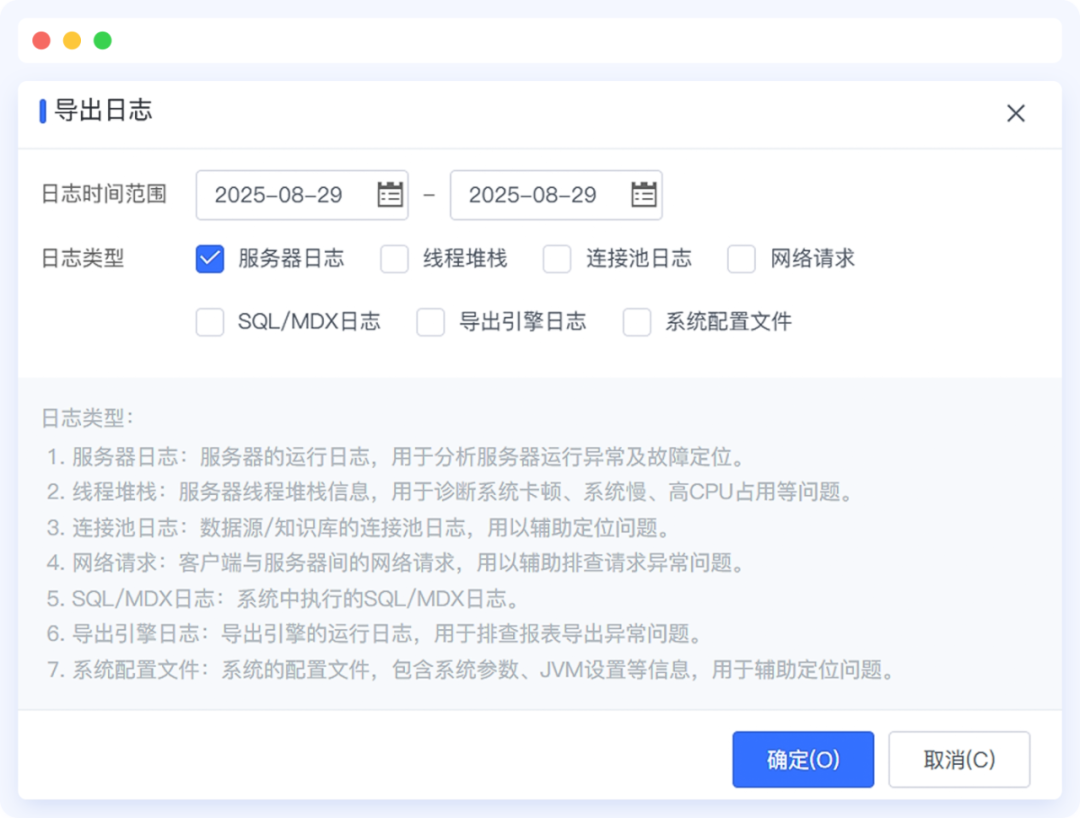Click the 系统配置文件 label text
Screen dimensions: 1080x818
(x=728, y=322)
